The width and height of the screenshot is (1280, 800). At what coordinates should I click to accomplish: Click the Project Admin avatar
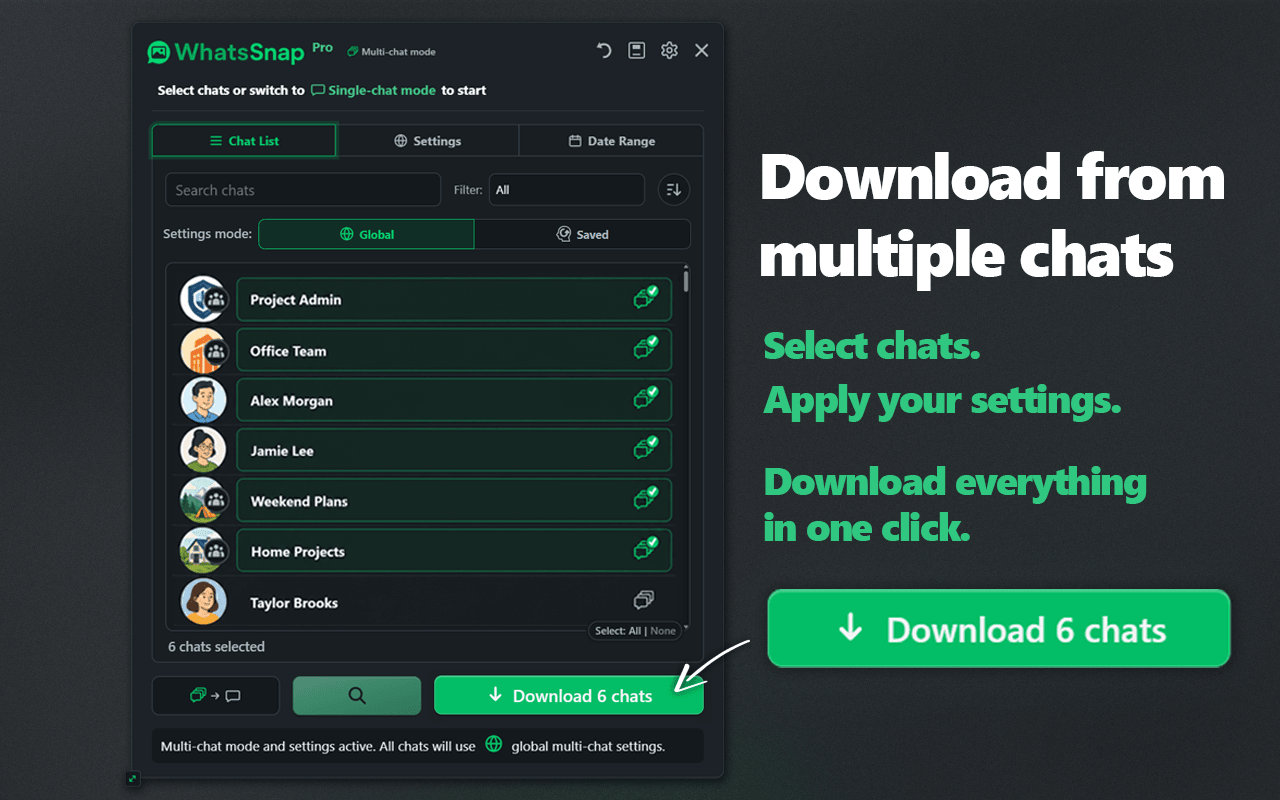[203, 299]
